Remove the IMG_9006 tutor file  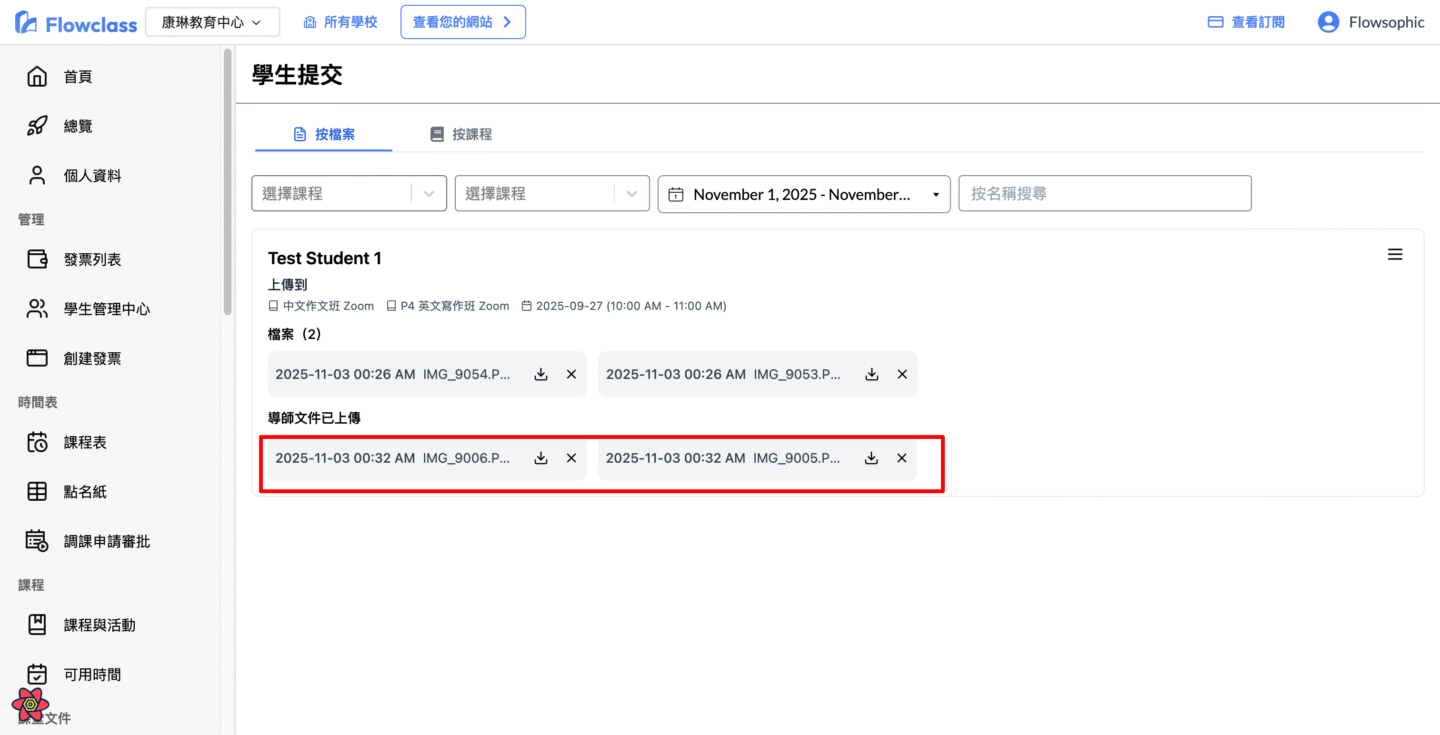point(572,458)
